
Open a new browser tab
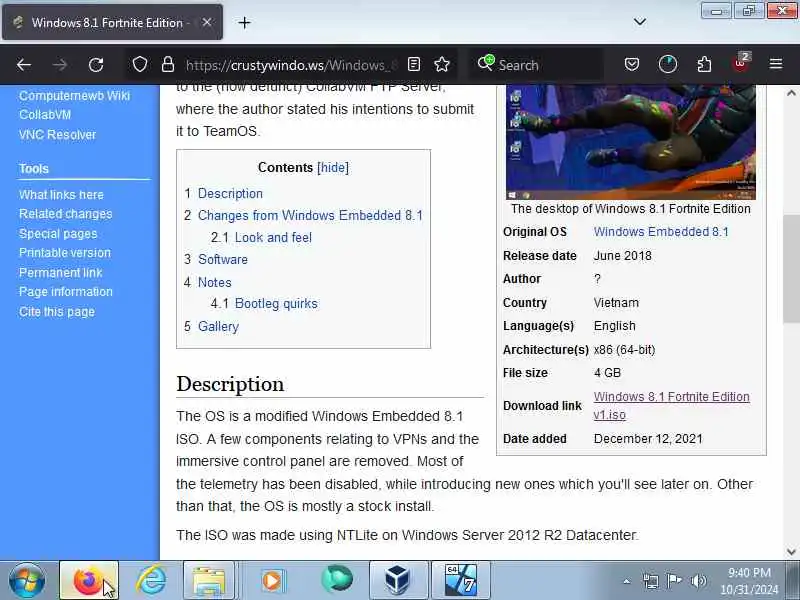click(244, 22)
